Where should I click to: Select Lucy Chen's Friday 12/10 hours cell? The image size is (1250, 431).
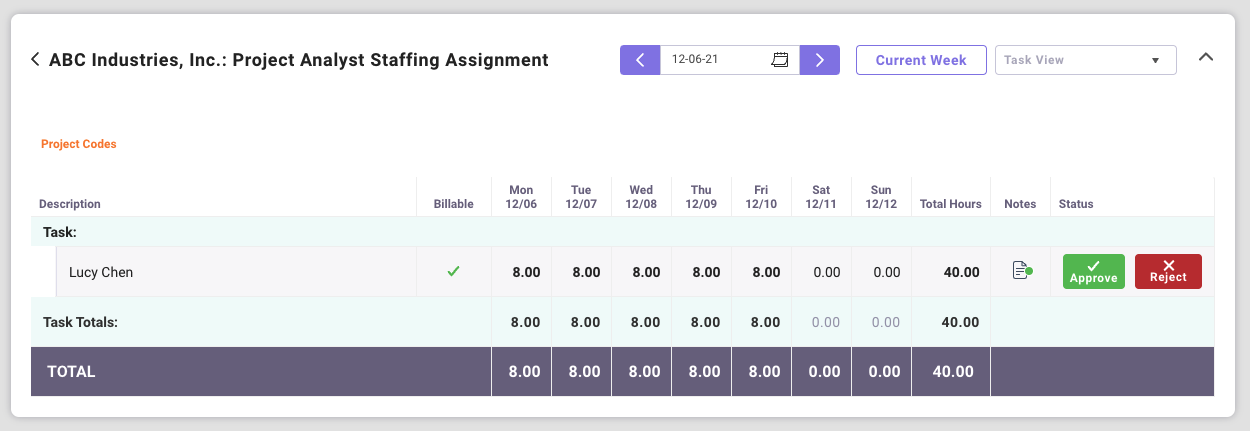pos(765,272)
